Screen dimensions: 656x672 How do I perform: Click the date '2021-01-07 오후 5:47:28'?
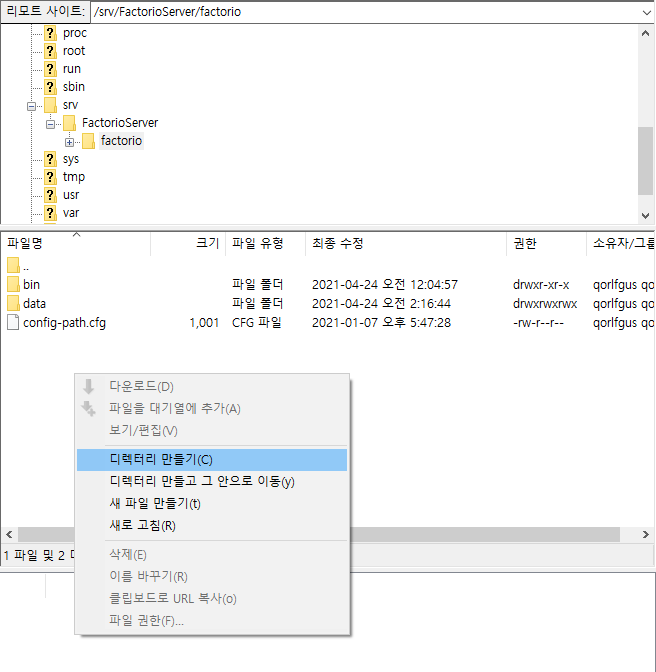click(381, 323)
